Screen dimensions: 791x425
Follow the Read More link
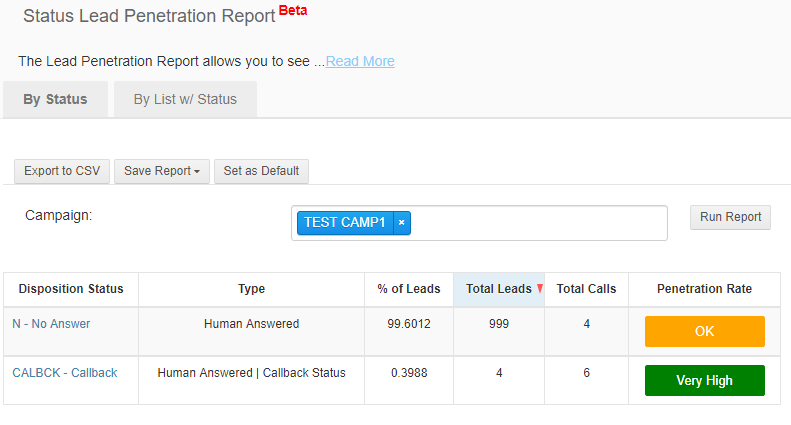(360, 61)
